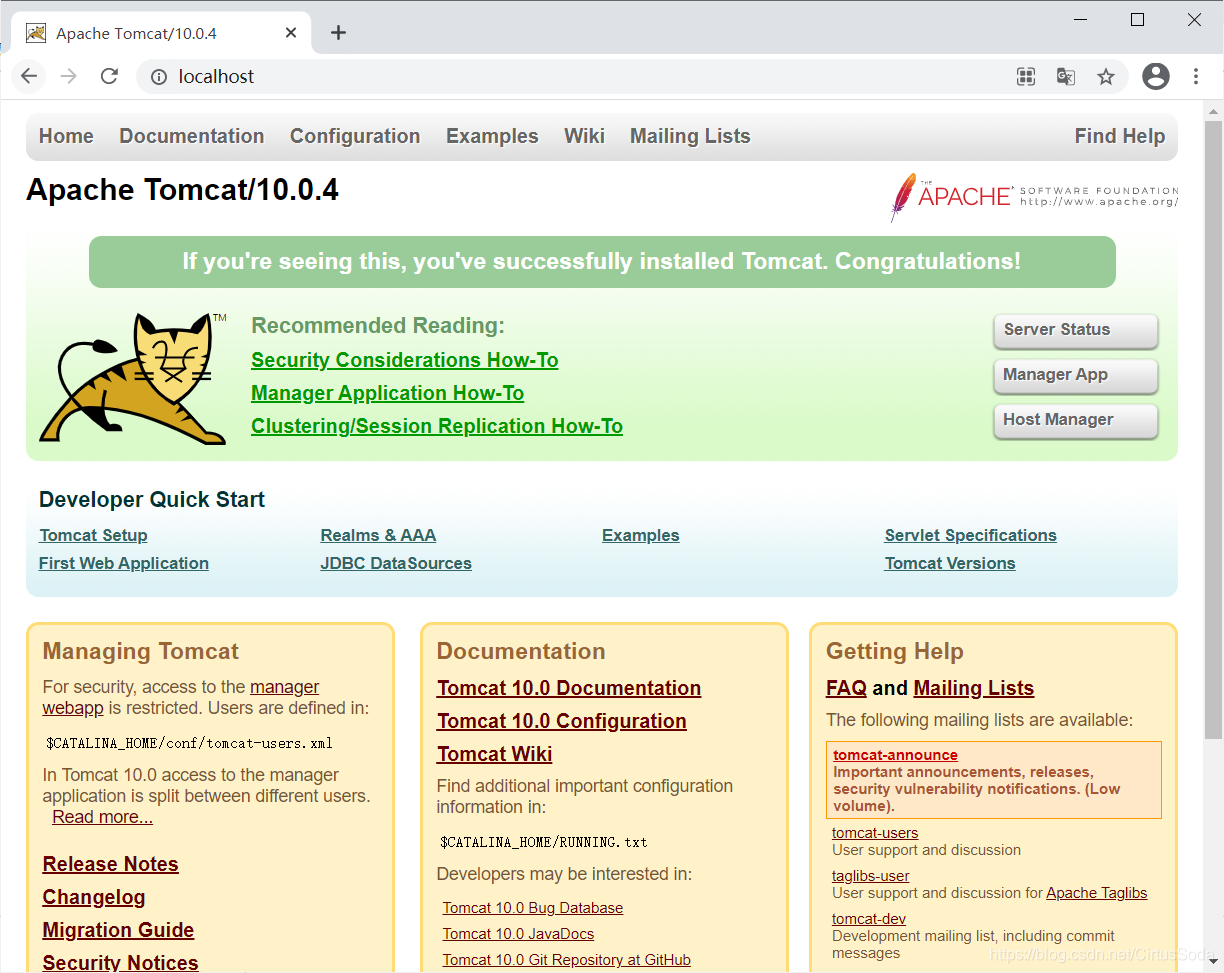The width and height of the screenshot is (1224, 973).
Task: Click the Manager App button
Action: click(x=1076, y=375)
